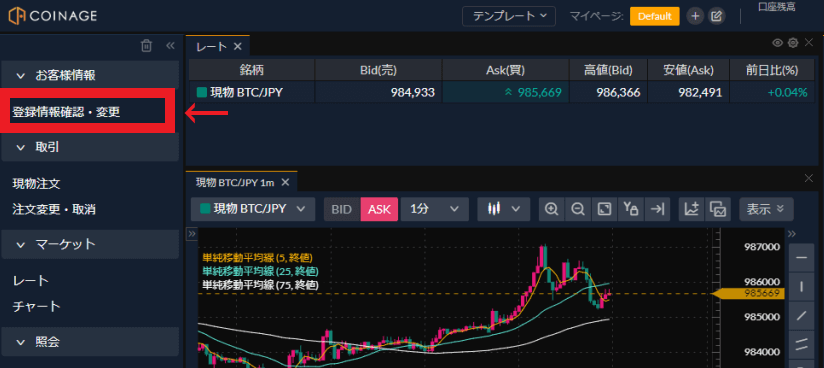Image resolution: width=824 pixels, height=368 pixels.
Task: Close the レート tab
Action: pos(238,47)
